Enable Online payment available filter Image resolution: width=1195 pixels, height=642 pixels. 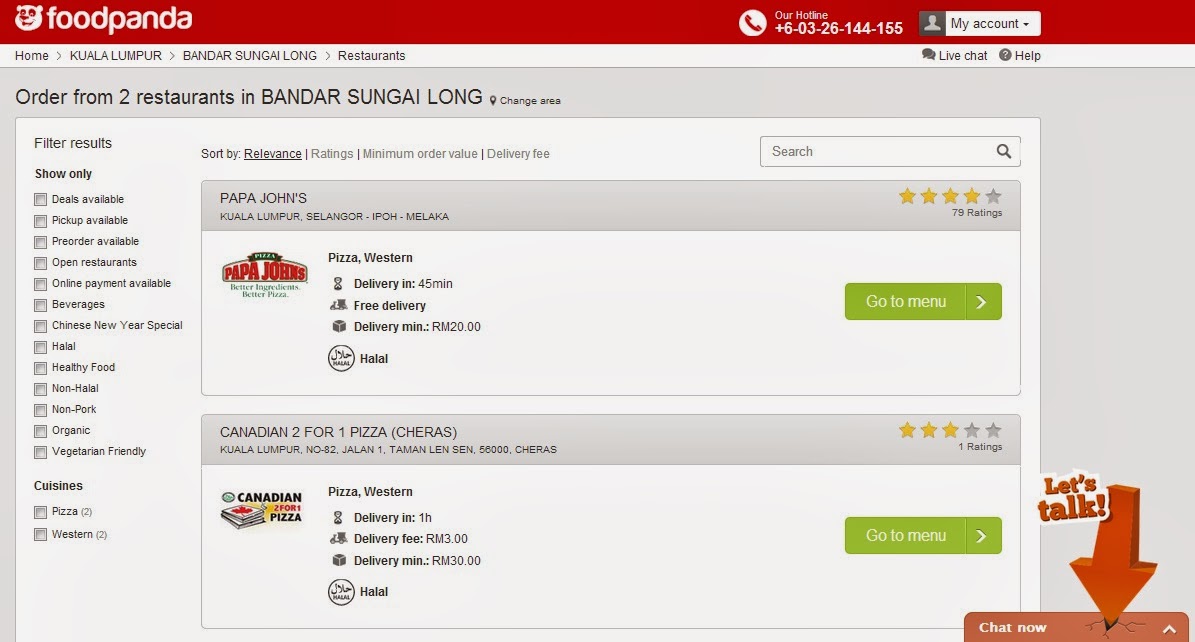[40, 284]
